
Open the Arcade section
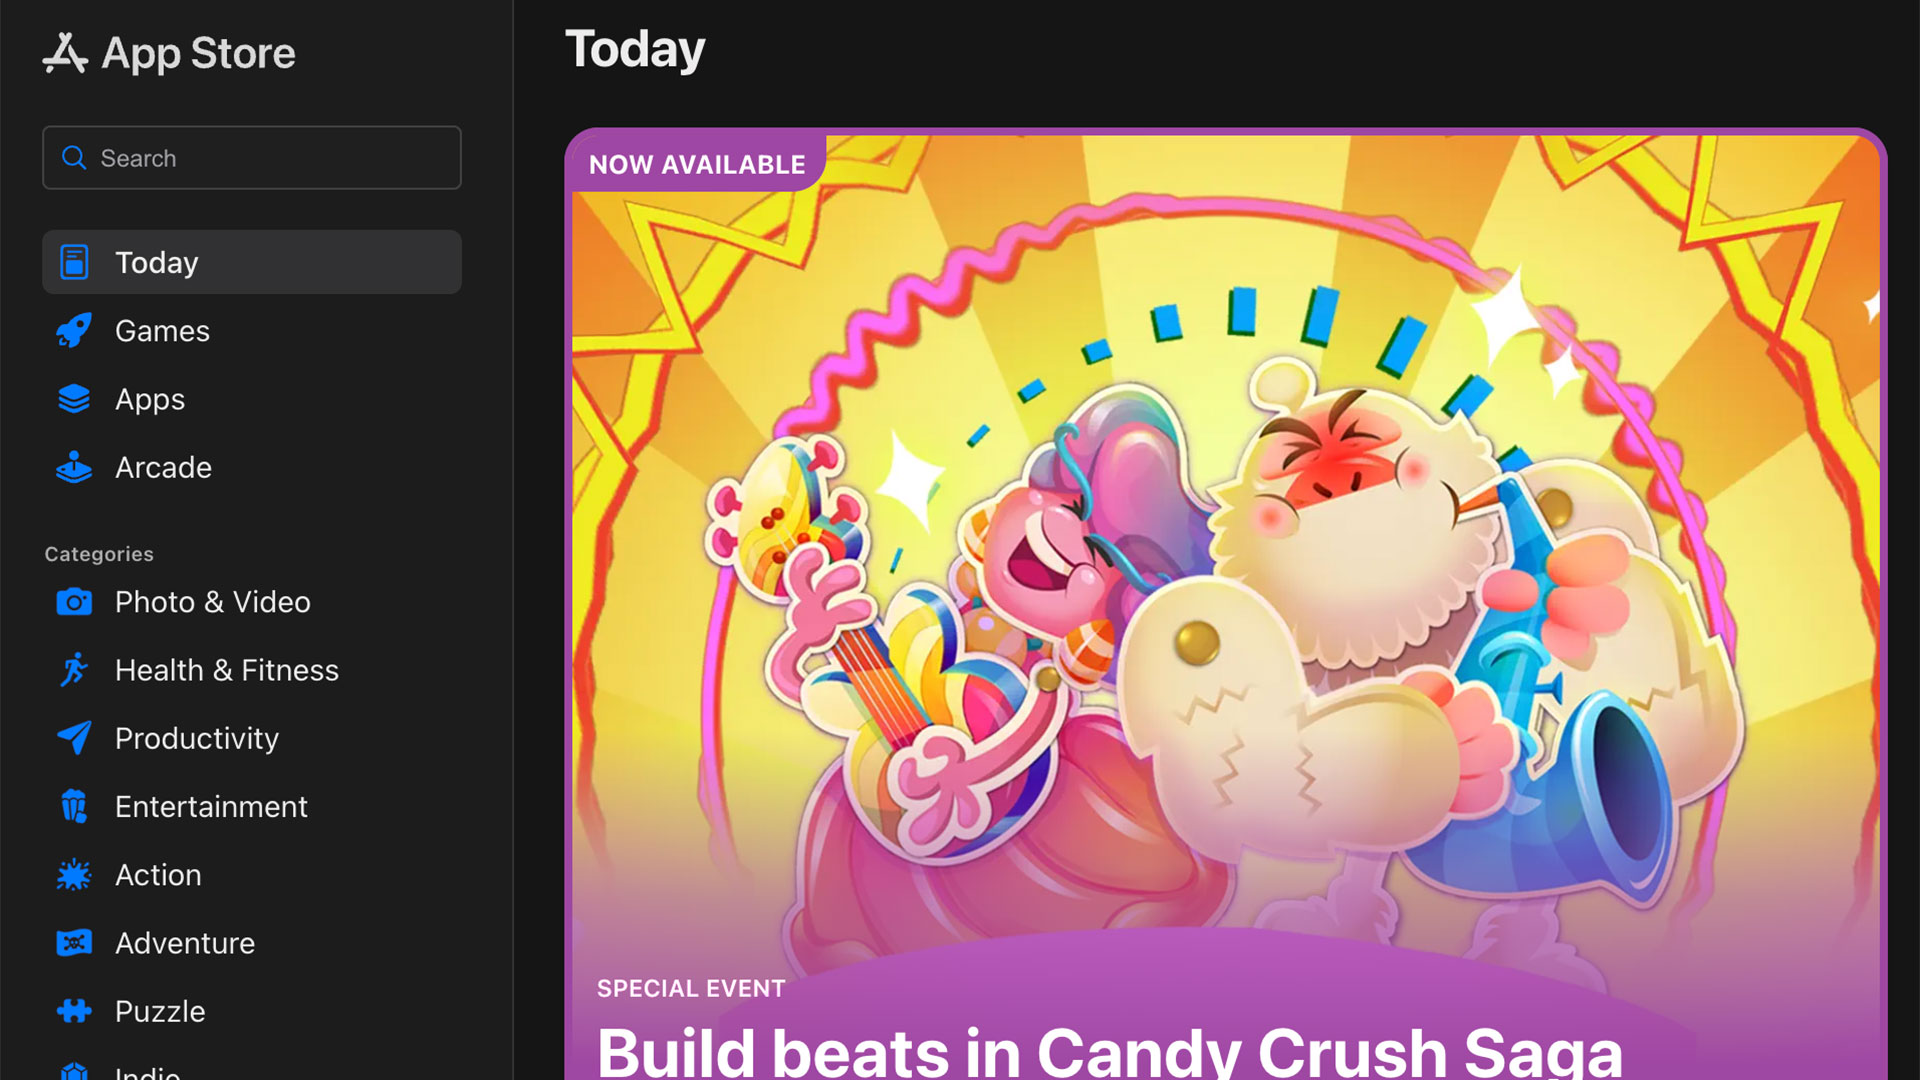252,467
